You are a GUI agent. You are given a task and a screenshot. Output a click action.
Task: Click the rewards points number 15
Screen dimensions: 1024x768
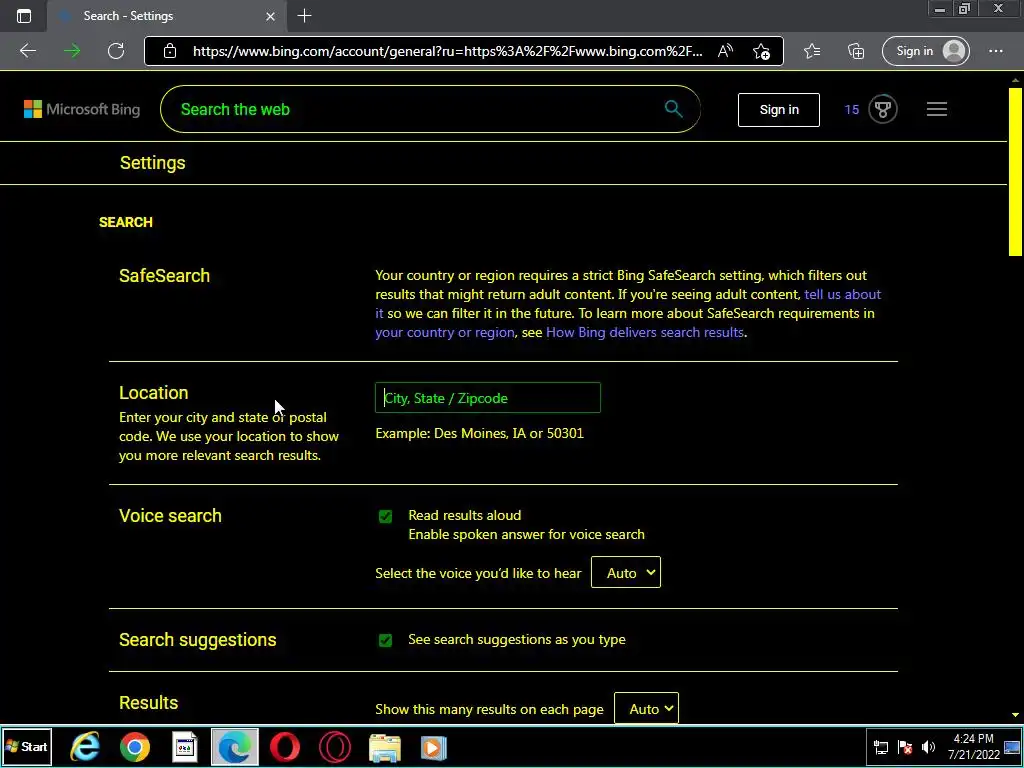pyautogui.click(x=851, y=110)
